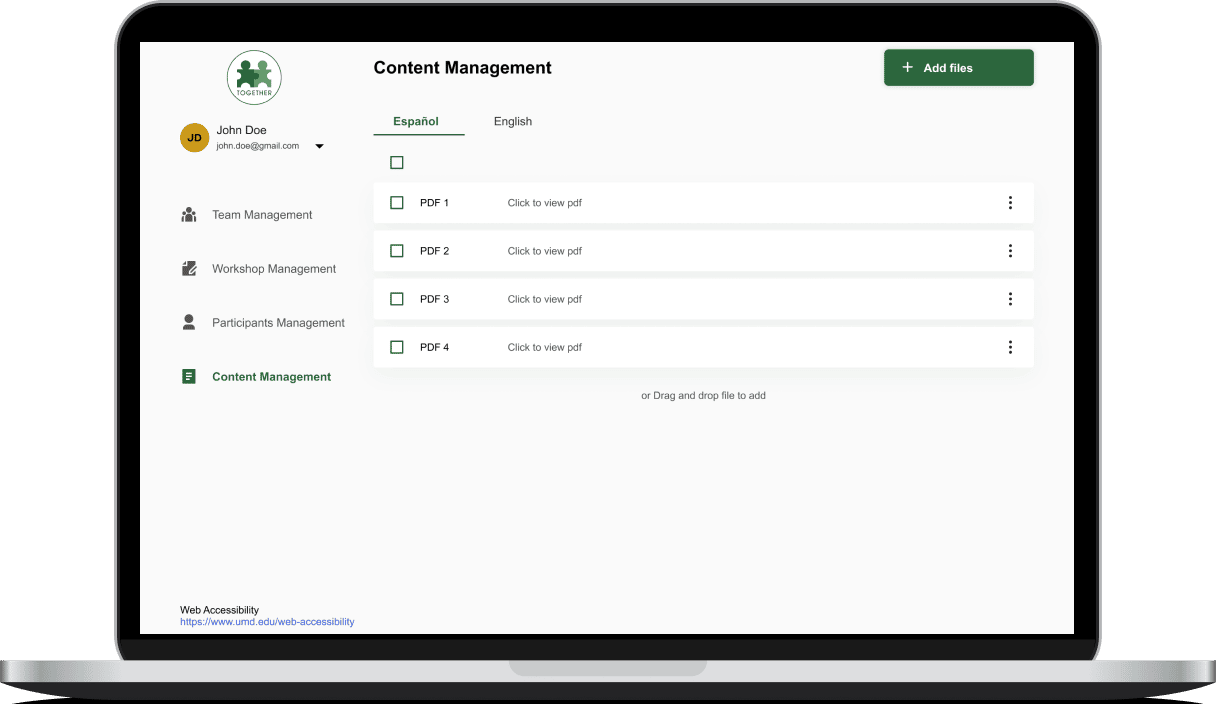Image resolution: width=1216 pixels, height=704 pixels.
Task: Switch to the English tab
Action: point(513,122)
